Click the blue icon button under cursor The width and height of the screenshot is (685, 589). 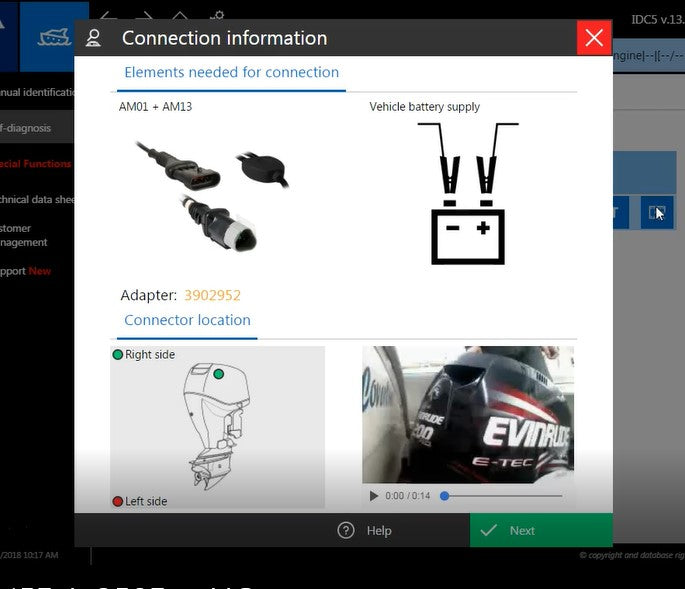pyautogui.click(x=657, y=213)
